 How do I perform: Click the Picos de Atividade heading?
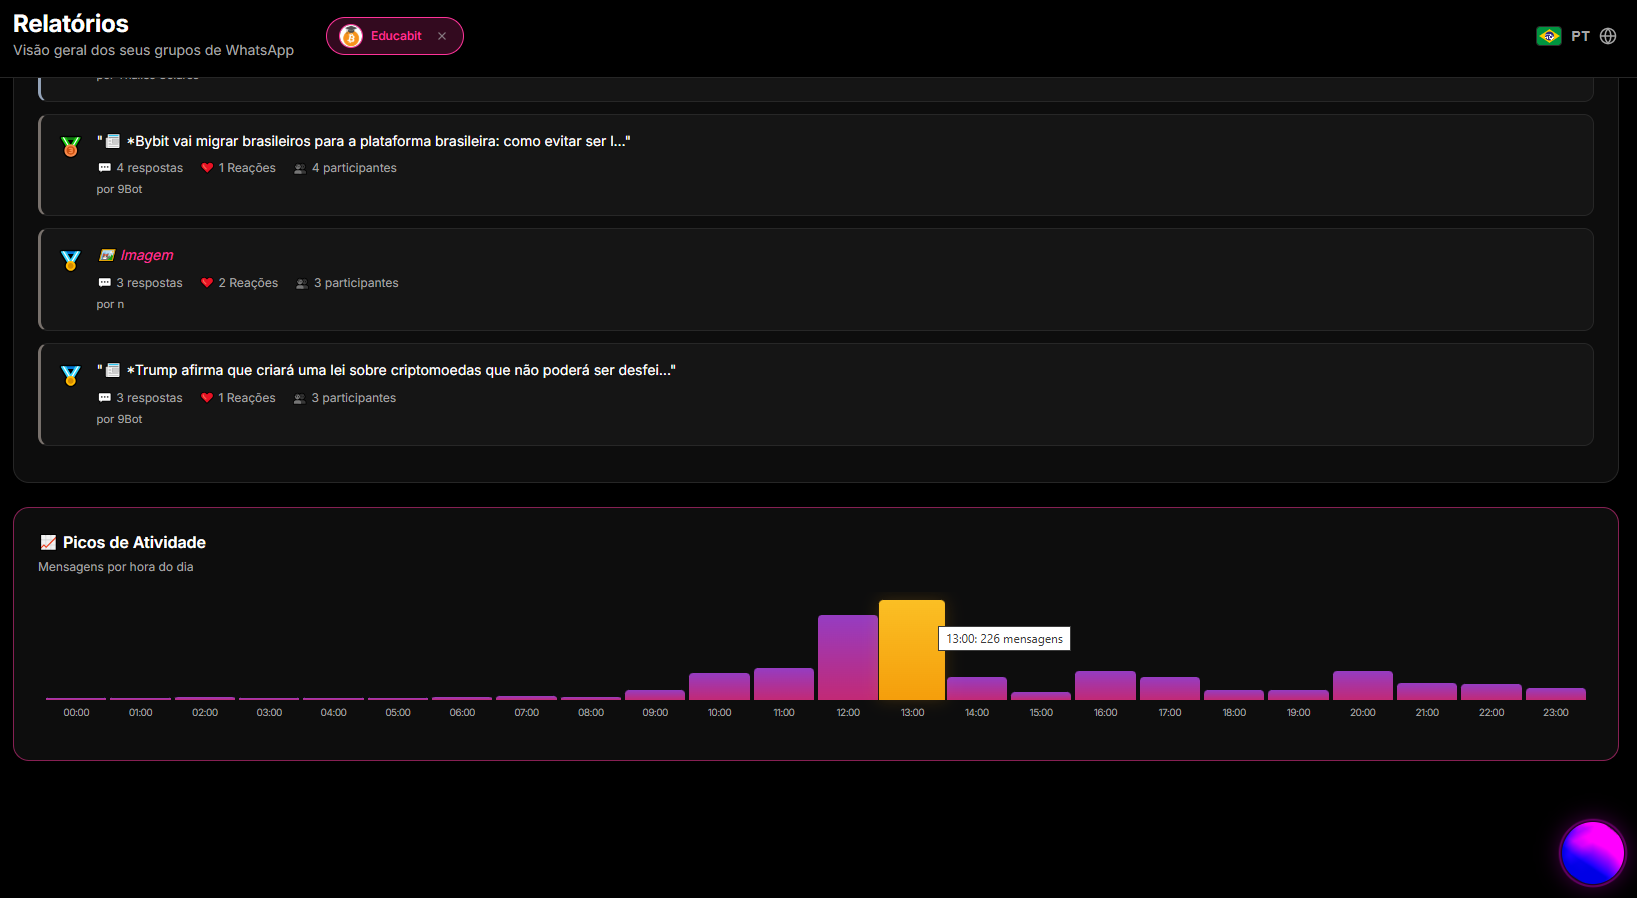click(x=134, y=542)
